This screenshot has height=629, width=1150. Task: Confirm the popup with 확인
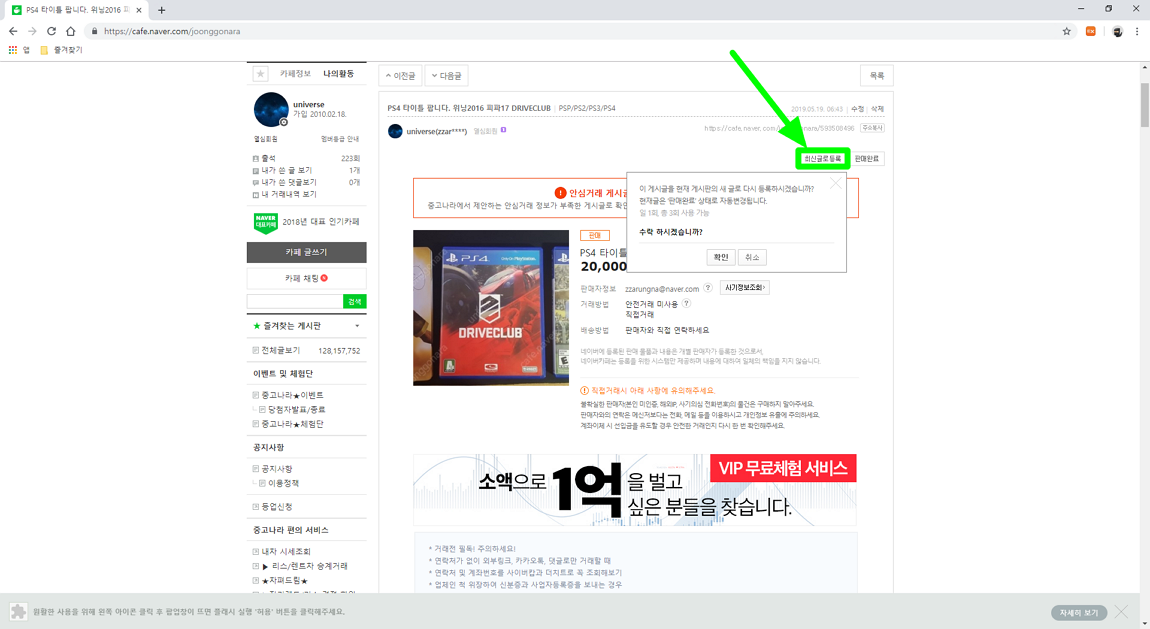point(721,257)
